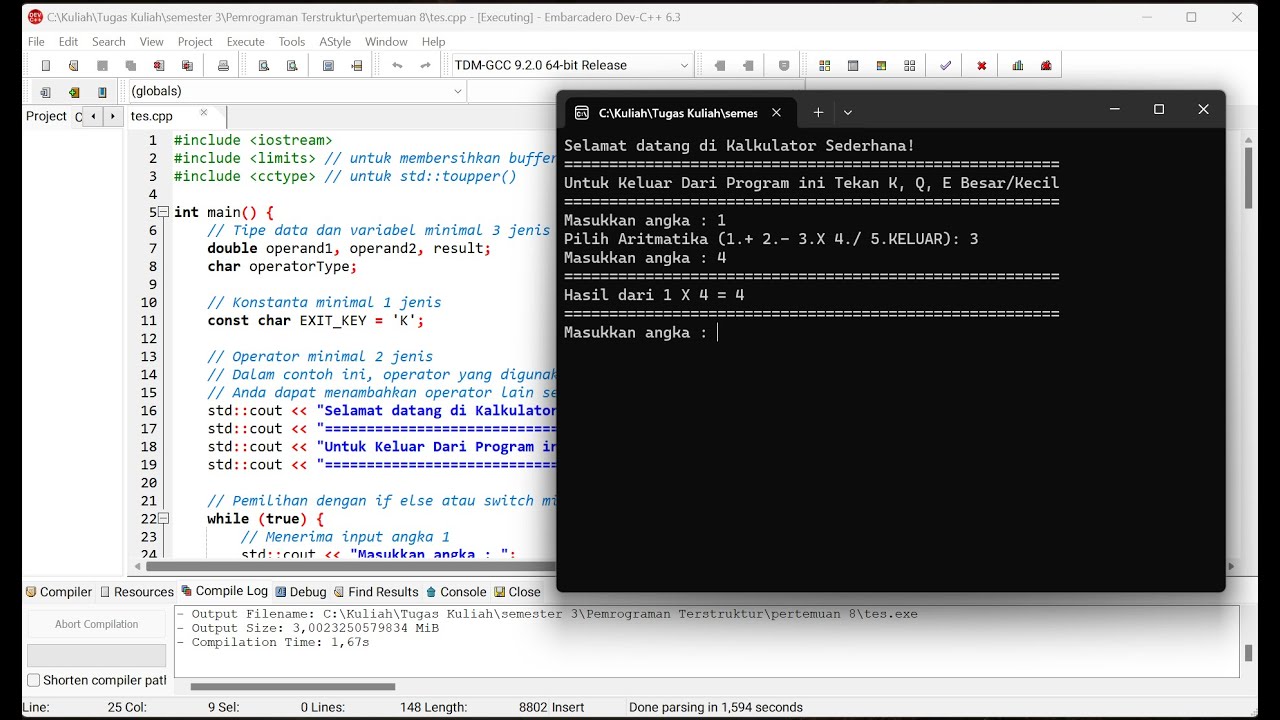Open the AStyle menu
This screenshot has width=1280, height=720.
point(335,42)
